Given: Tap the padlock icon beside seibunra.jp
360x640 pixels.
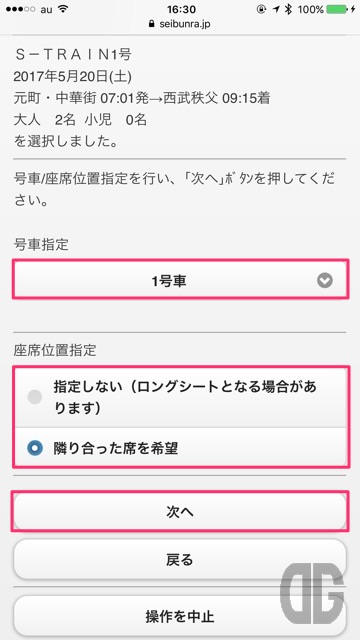Looking at the screenshot, I should (152, 24).
